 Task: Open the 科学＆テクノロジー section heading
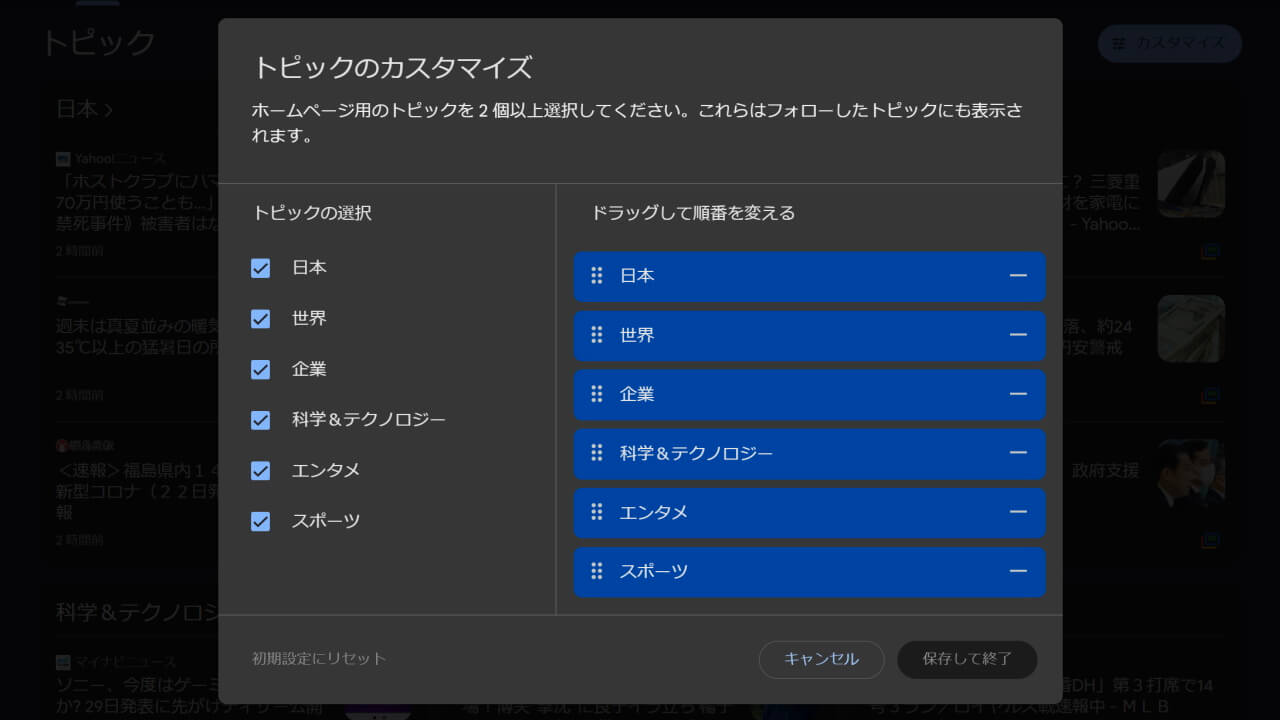point(130,614)
